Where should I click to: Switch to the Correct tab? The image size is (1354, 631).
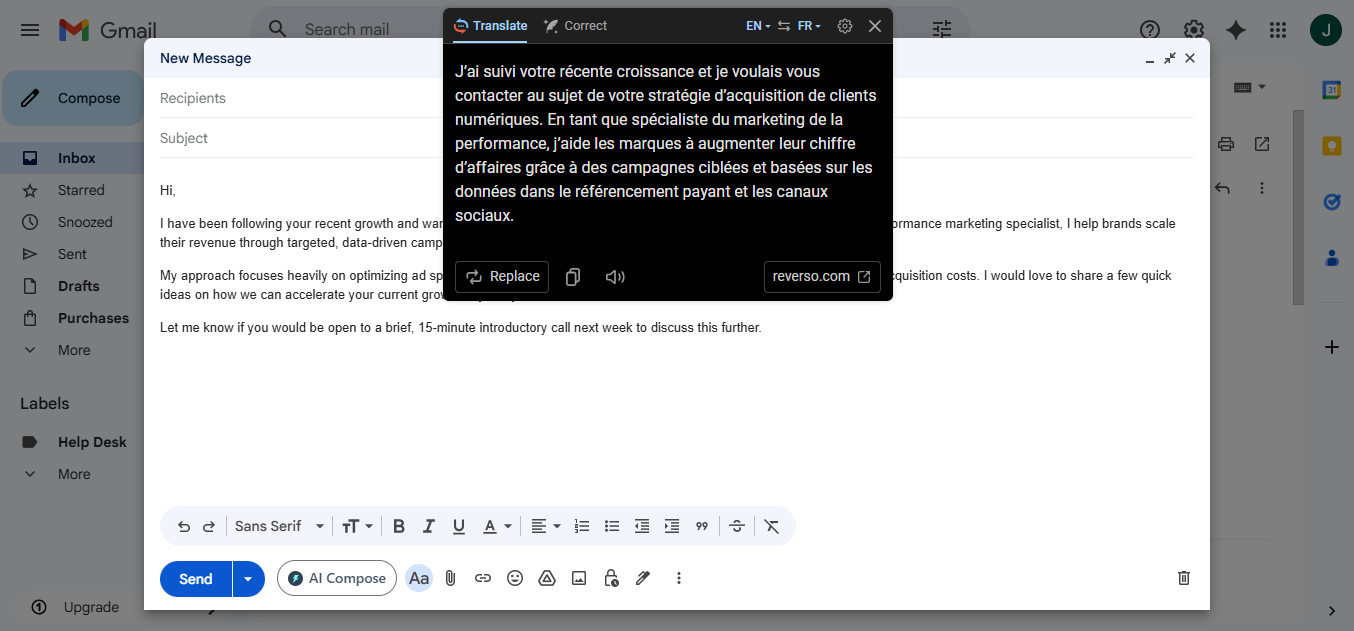tap(576, 26)
